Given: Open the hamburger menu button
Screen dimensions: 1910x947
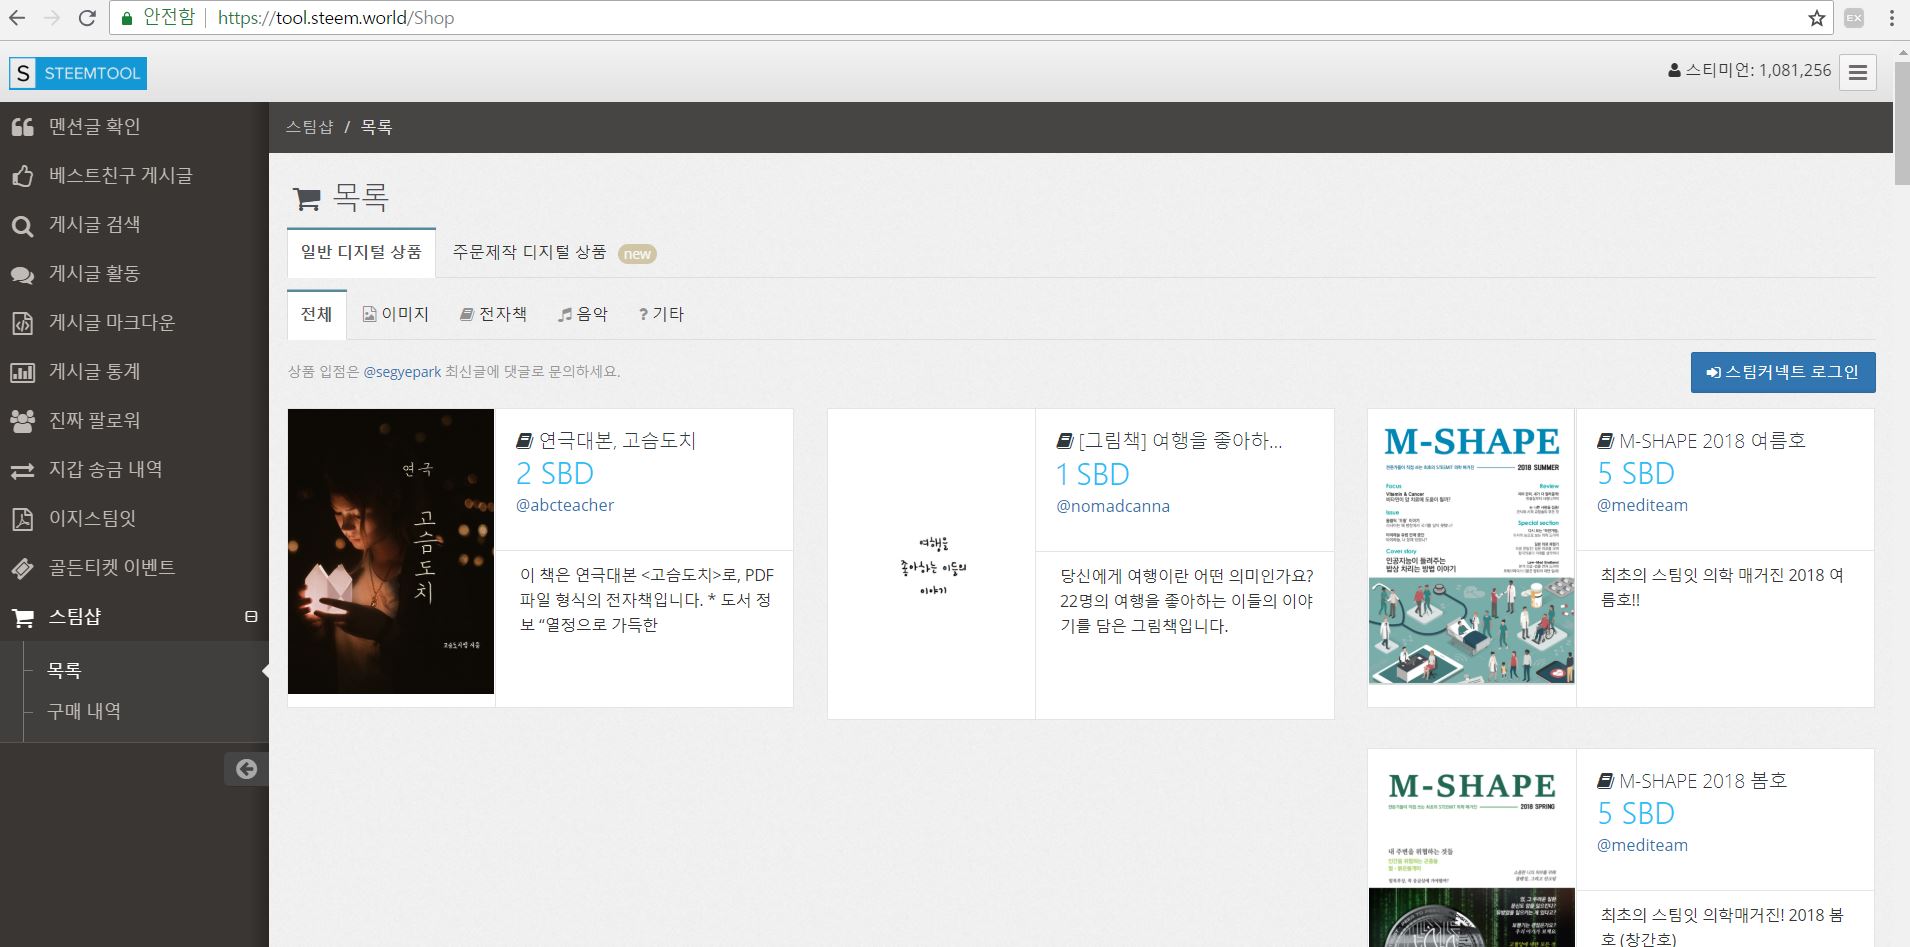Looking at the screenshot, I should point(1858,72).
